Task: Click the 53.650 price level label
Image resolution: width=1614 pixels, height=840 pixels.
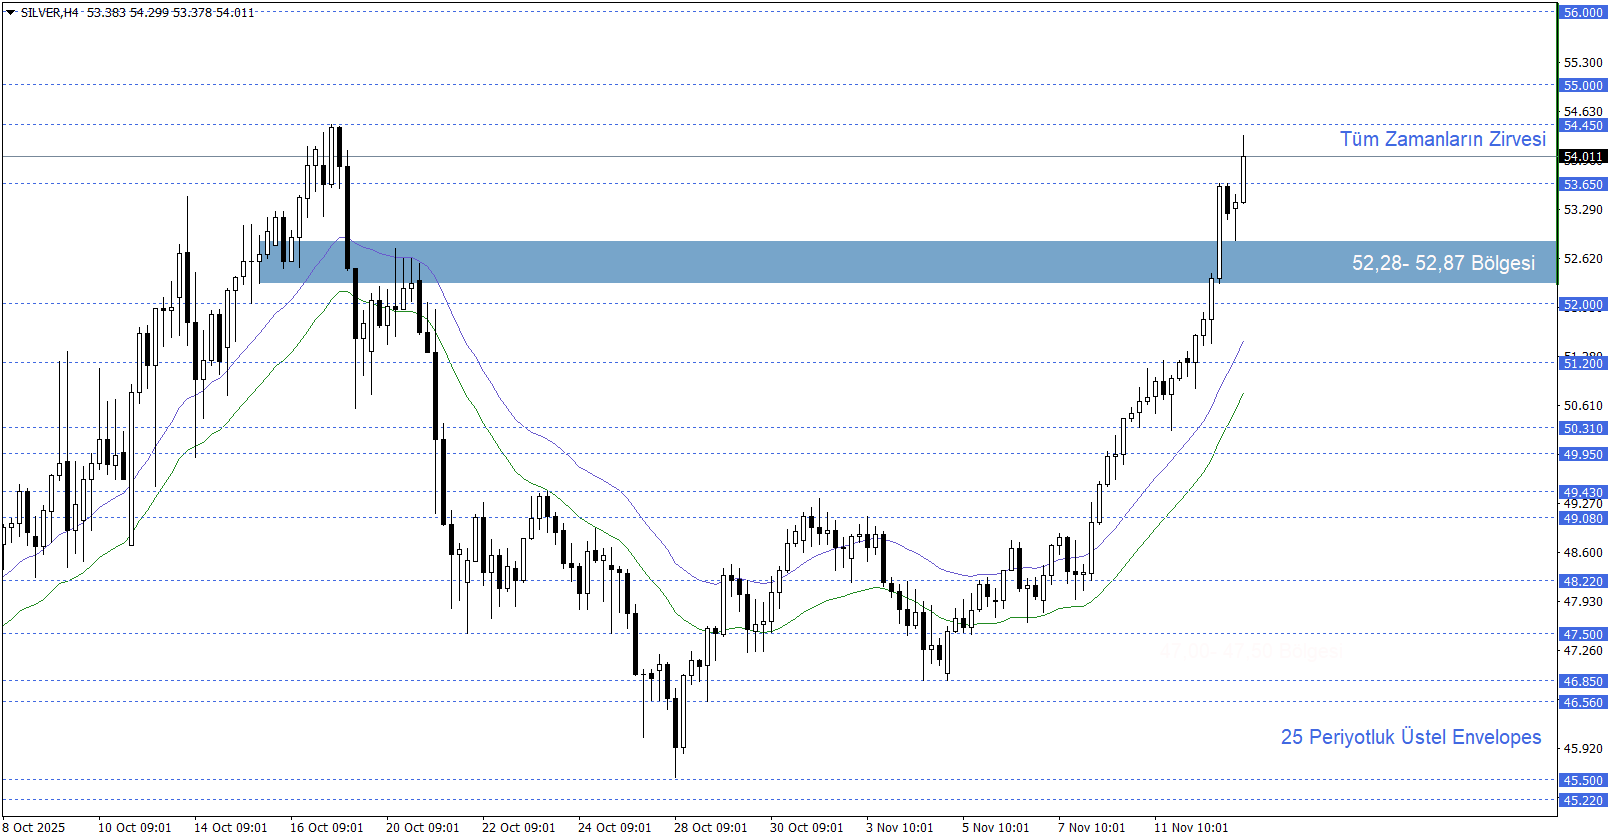Action: pyautogui.click(x=1583, y=185)
